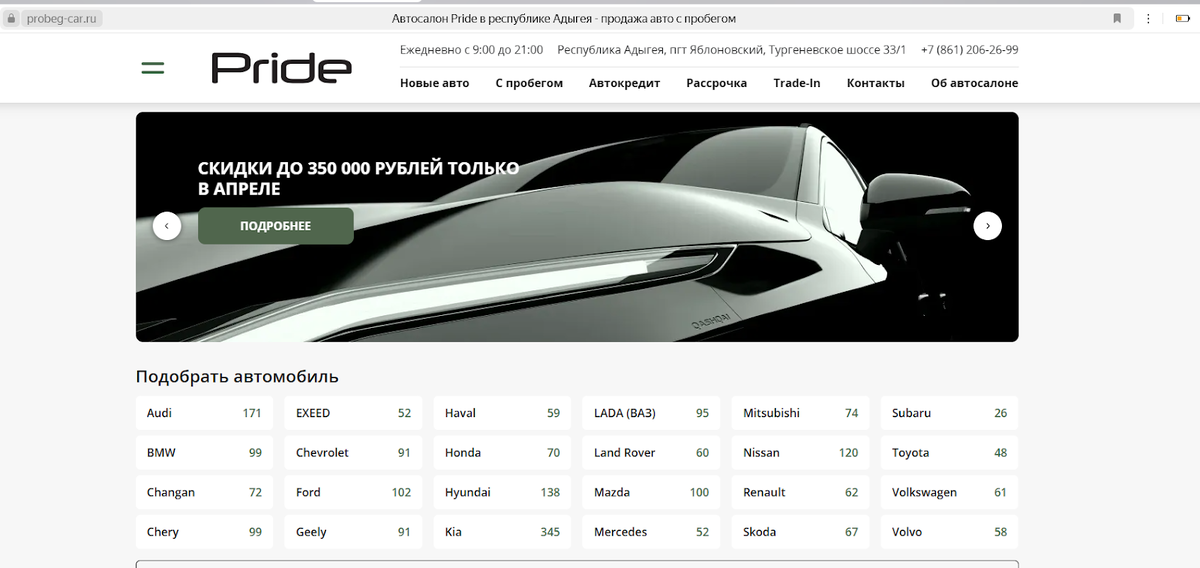
Task: Select the Mercedes brand tile
Action: (x=651, y=532)
